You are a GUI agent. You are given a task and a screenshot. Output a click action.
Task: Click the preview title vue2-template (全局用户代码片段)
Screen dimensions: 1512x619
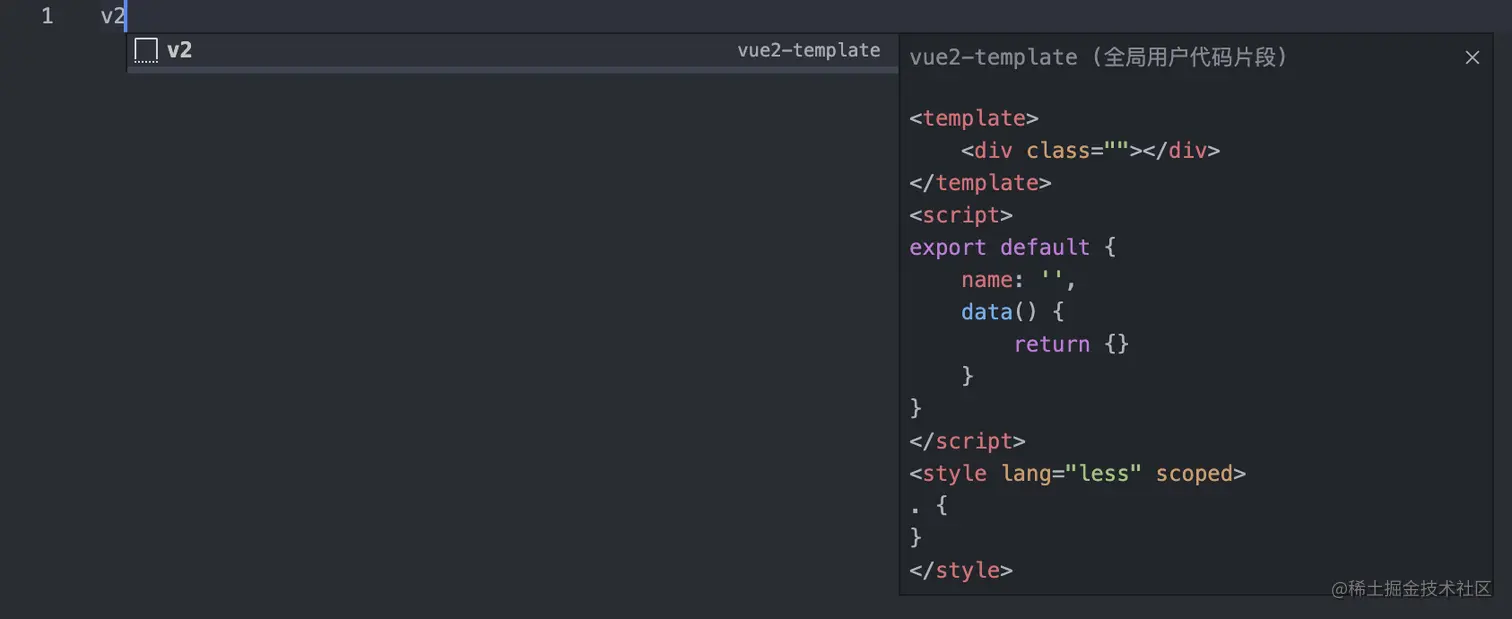pos(1098,57)
